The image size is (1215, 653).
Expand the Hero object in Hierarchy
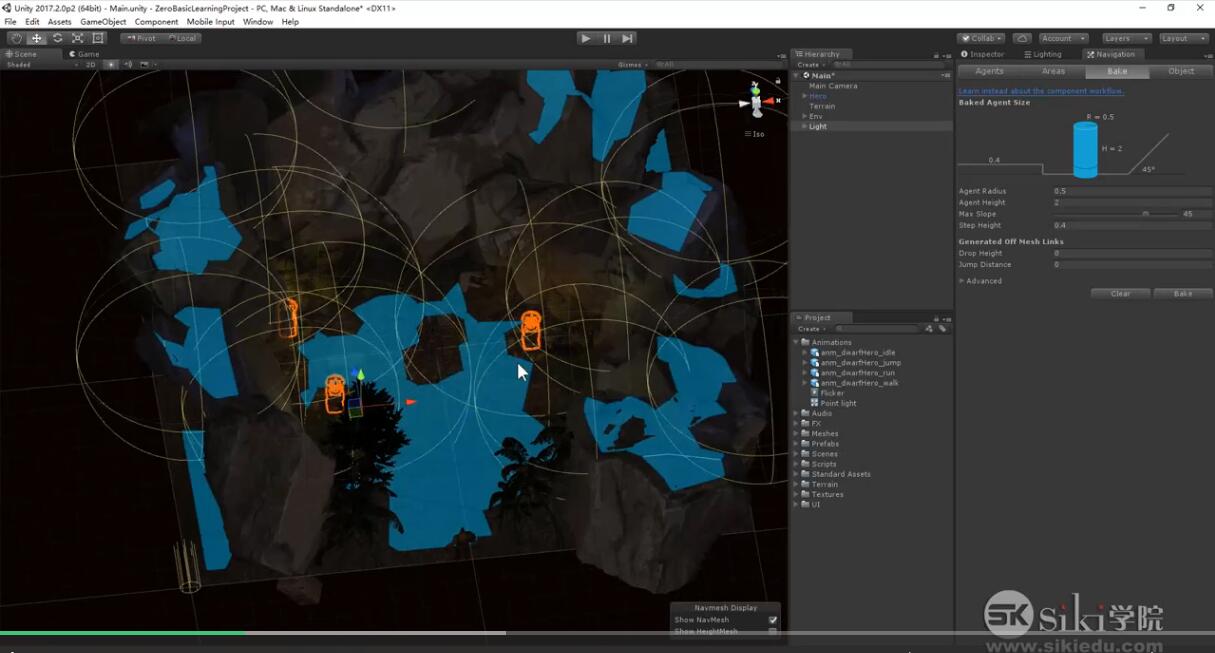[x=803, y=95]
